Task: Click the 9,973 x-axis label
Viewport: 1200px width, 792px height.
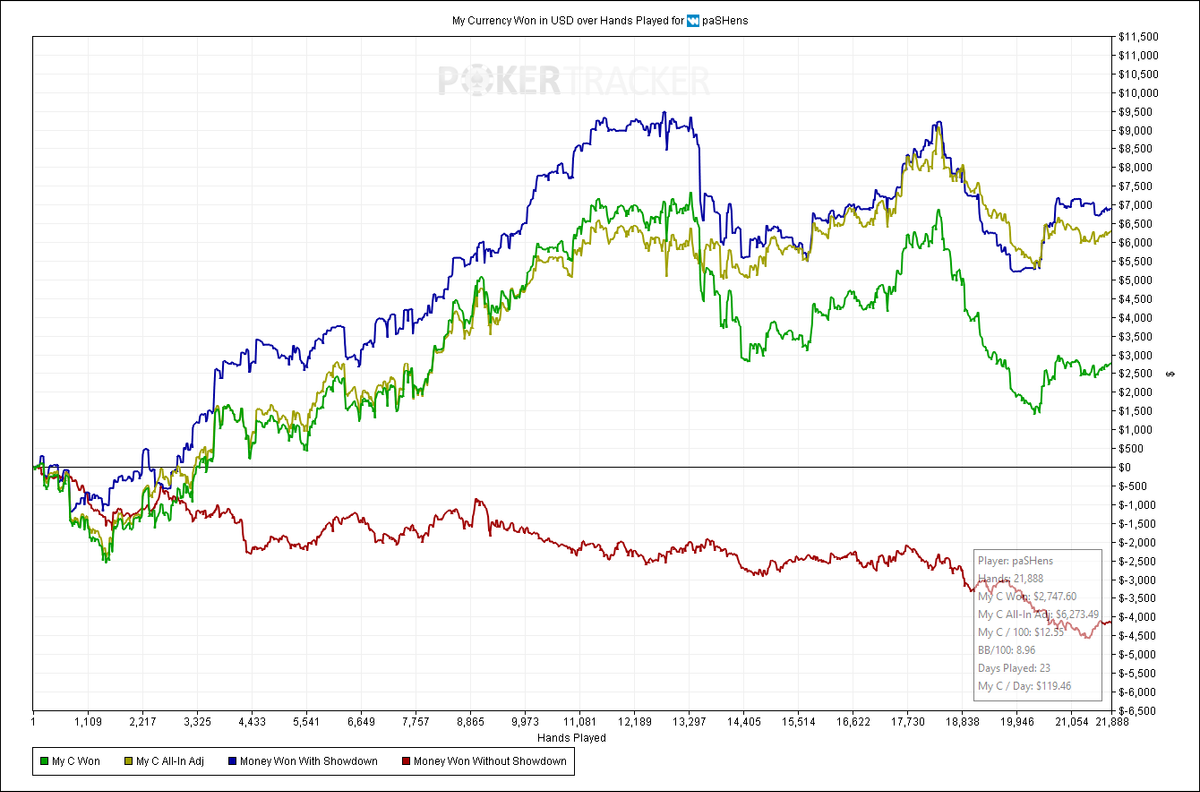Action: point(525,721)
